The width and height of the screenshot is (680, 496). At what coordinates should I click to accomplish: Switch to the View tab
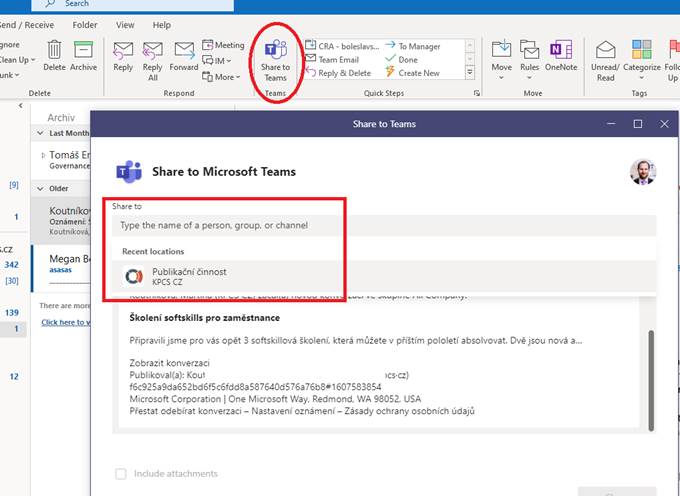click(x=125, y=25)
